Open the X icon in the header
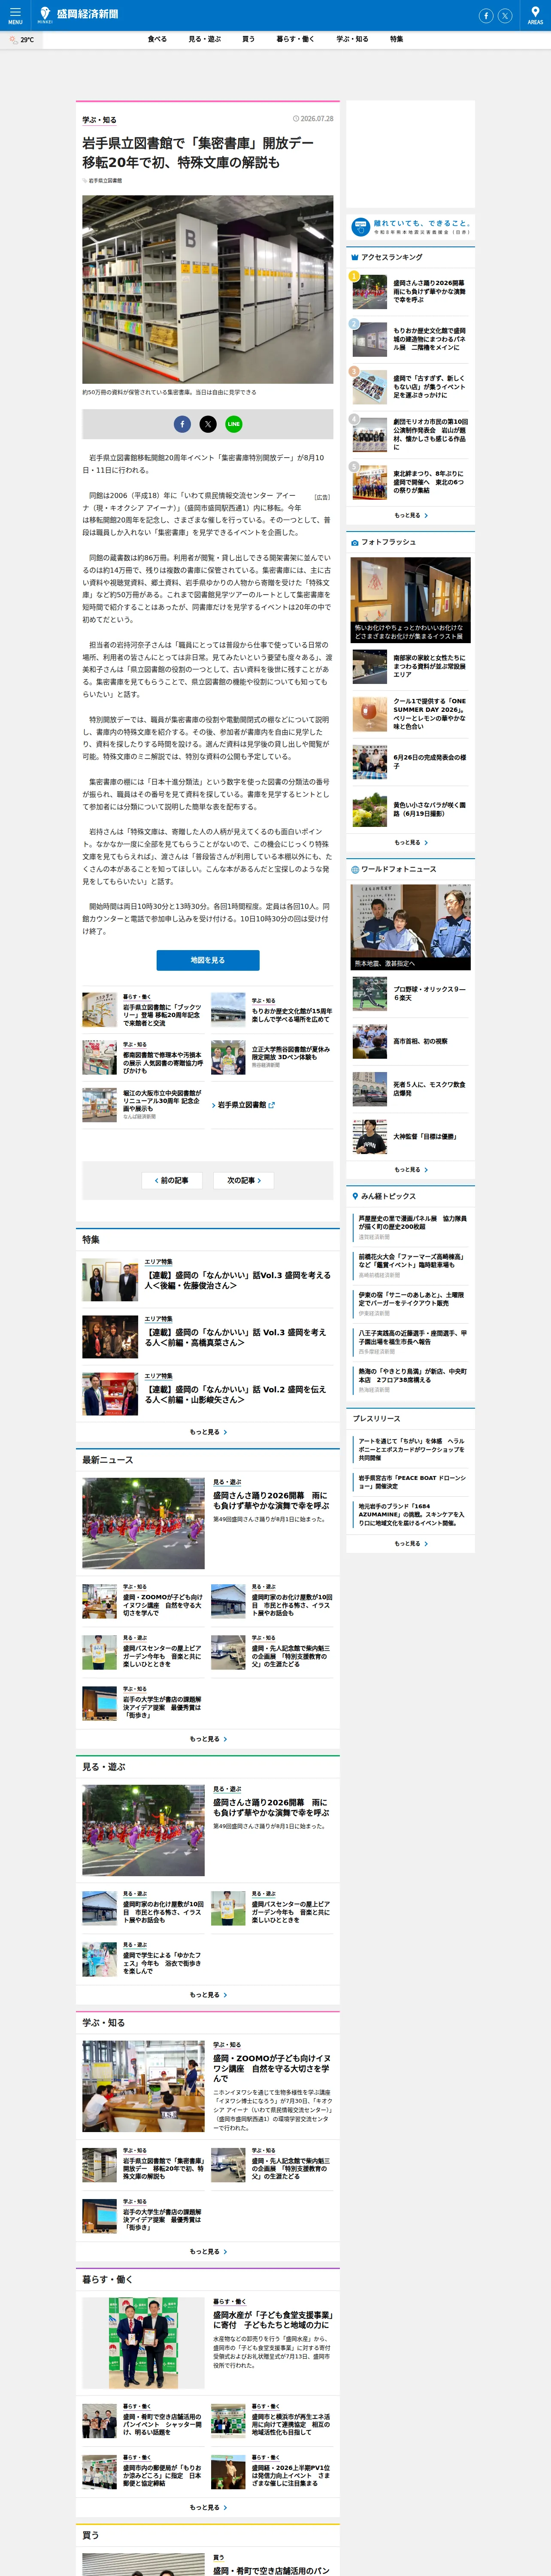This screenshot has height=2576, width=551. (x=505, y=15)
